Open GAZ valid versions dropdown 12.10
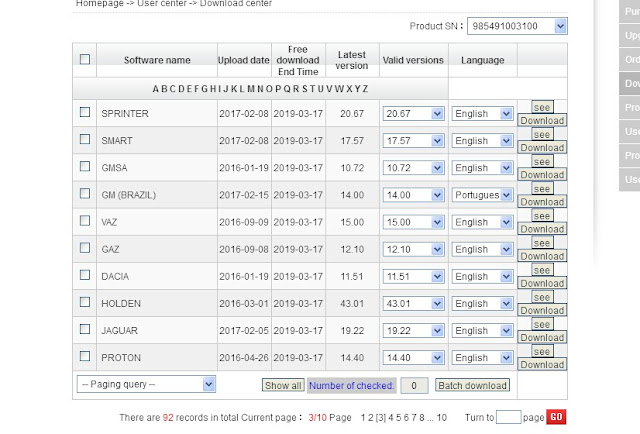 coord(413,249)
